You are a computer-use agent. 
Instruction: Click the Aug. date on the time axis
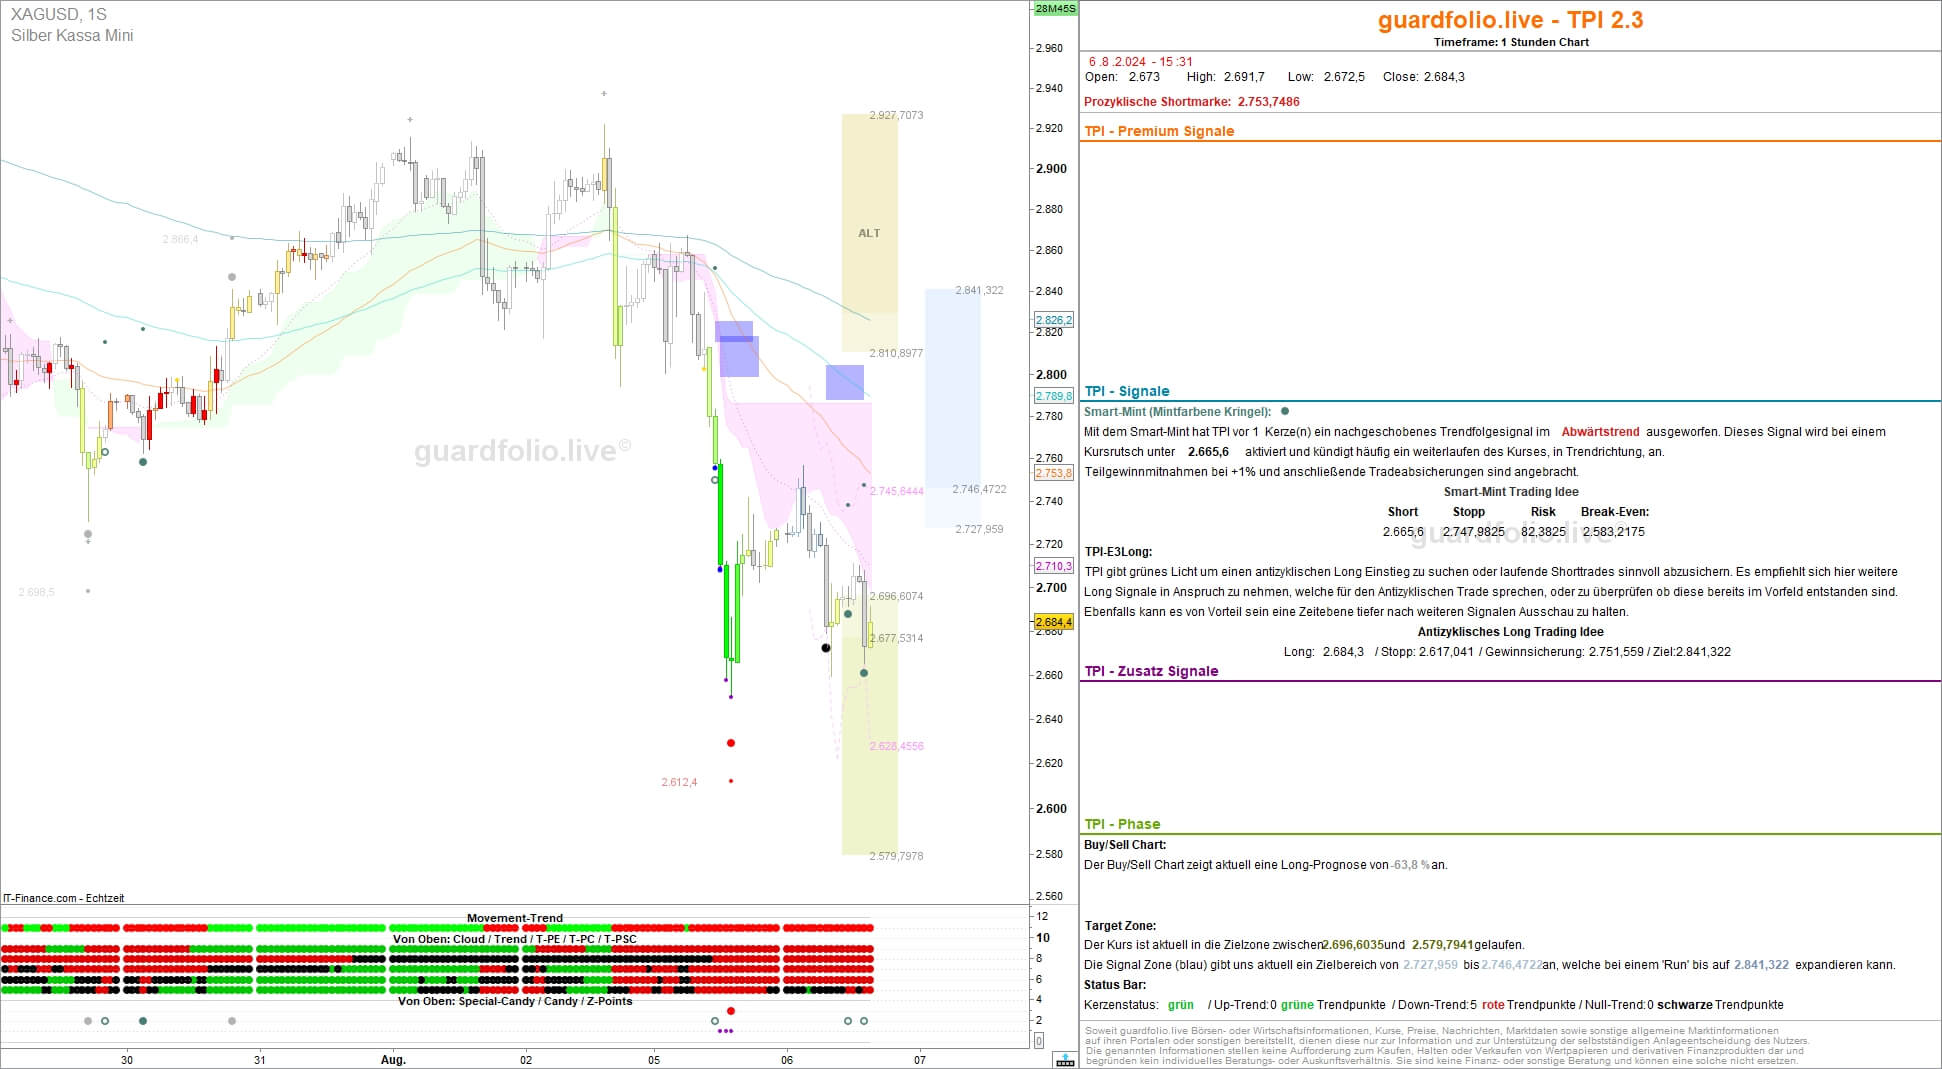pyautogui.click(x=393, y=1060)
